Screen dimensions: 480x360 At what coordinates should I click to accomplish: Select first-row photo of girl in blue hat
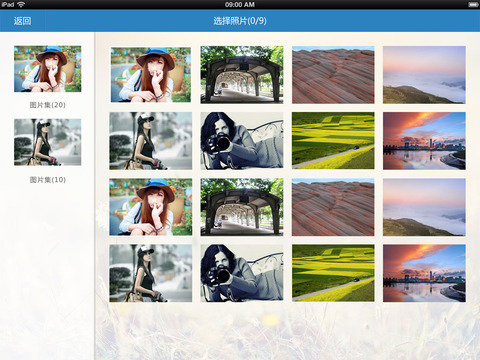coord(151,75)
